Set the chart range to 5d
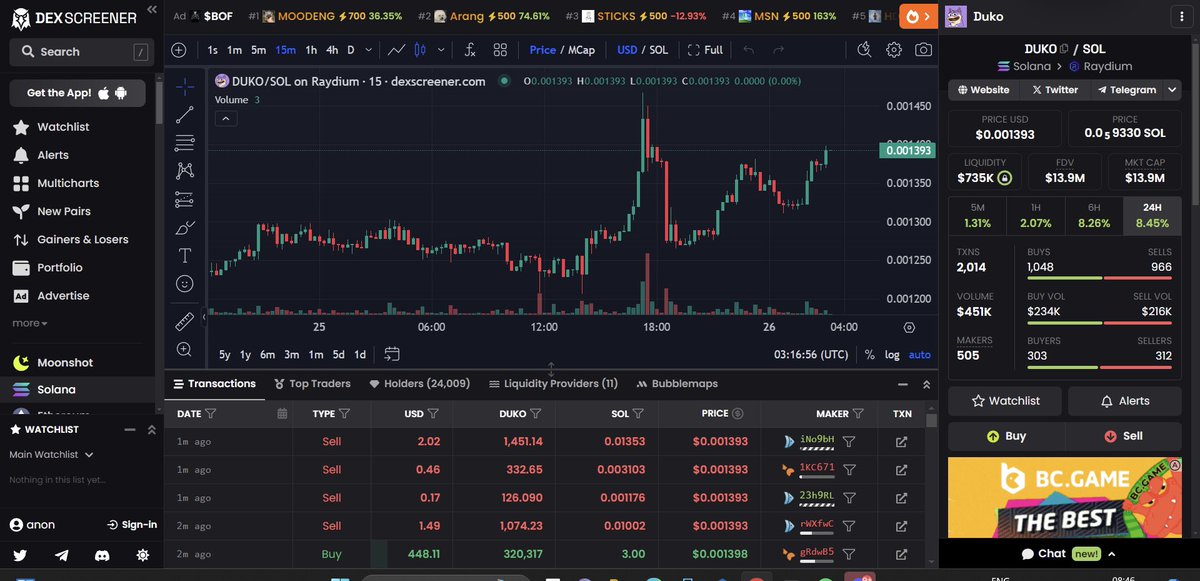Screen dimensions: 1200x581 (339, 354)
